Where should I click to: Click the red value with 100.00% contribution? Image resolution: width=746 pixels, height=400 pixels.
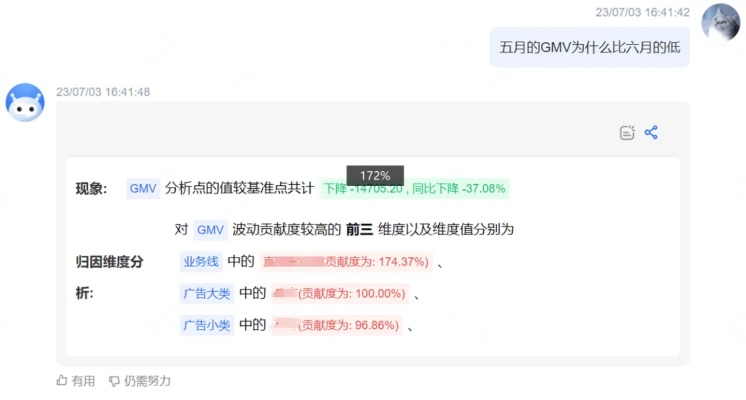coord(339,294)
